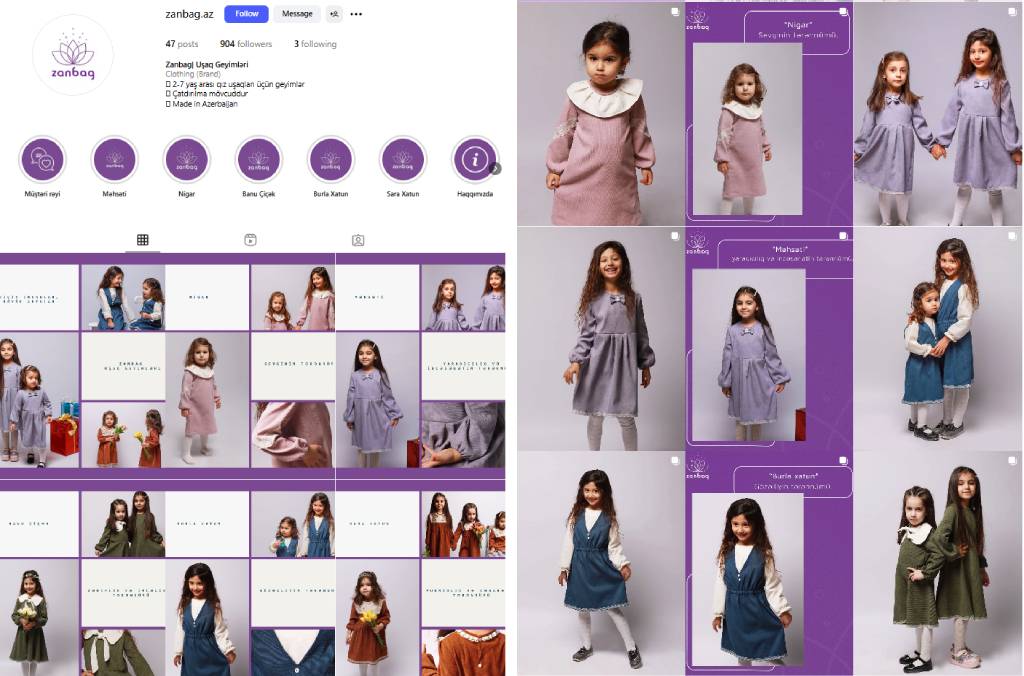
Task: Click the Message button
Action: (297, 14)
